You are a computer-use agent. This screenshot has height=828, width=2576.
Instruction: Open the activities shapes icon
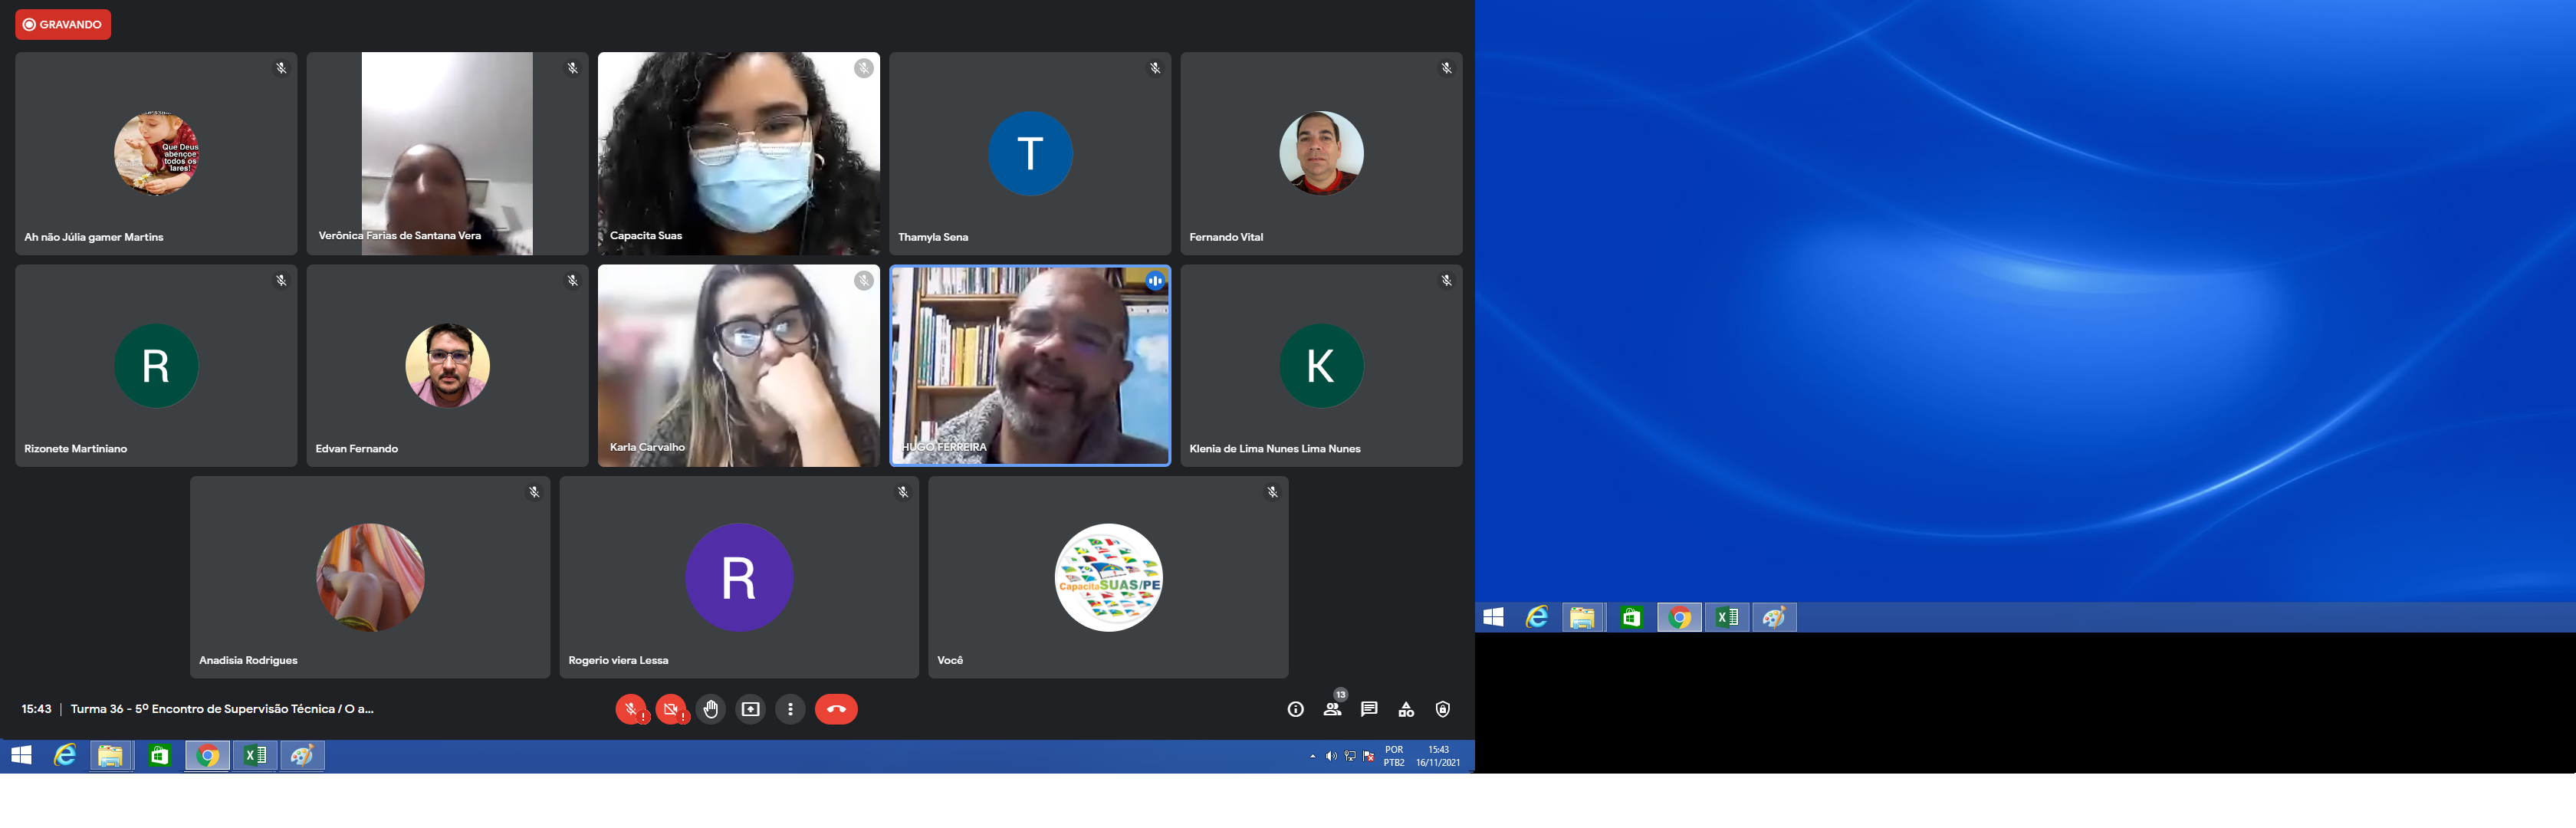[1406, 709]
